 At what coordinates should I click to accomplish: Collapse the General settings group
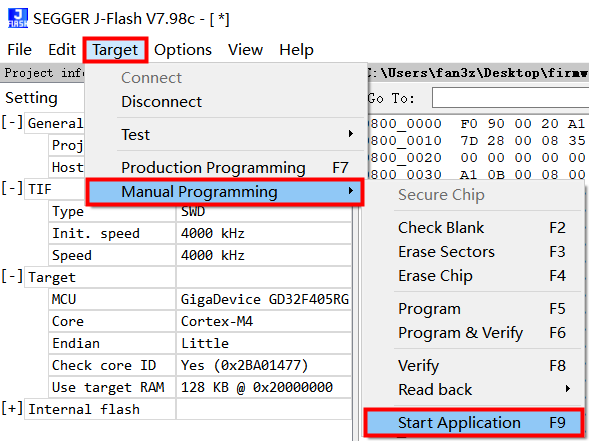(x=12, y=122)
